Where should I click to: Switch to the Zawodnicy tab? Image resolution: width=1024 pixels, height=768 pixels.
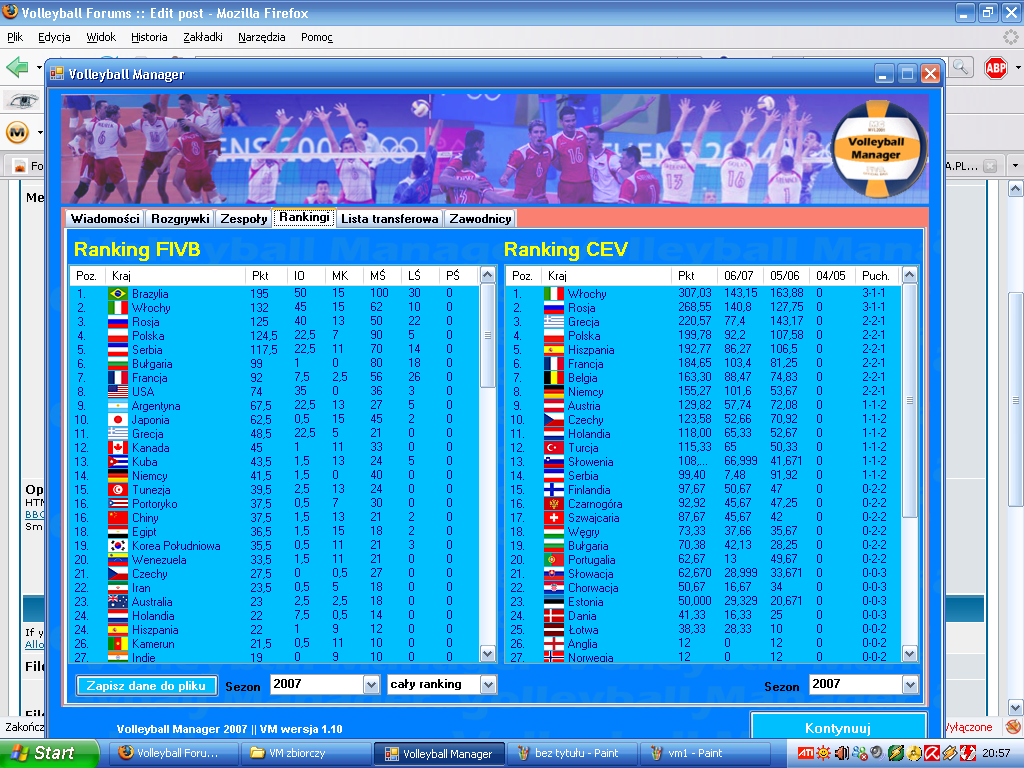(x=480, y=219)
